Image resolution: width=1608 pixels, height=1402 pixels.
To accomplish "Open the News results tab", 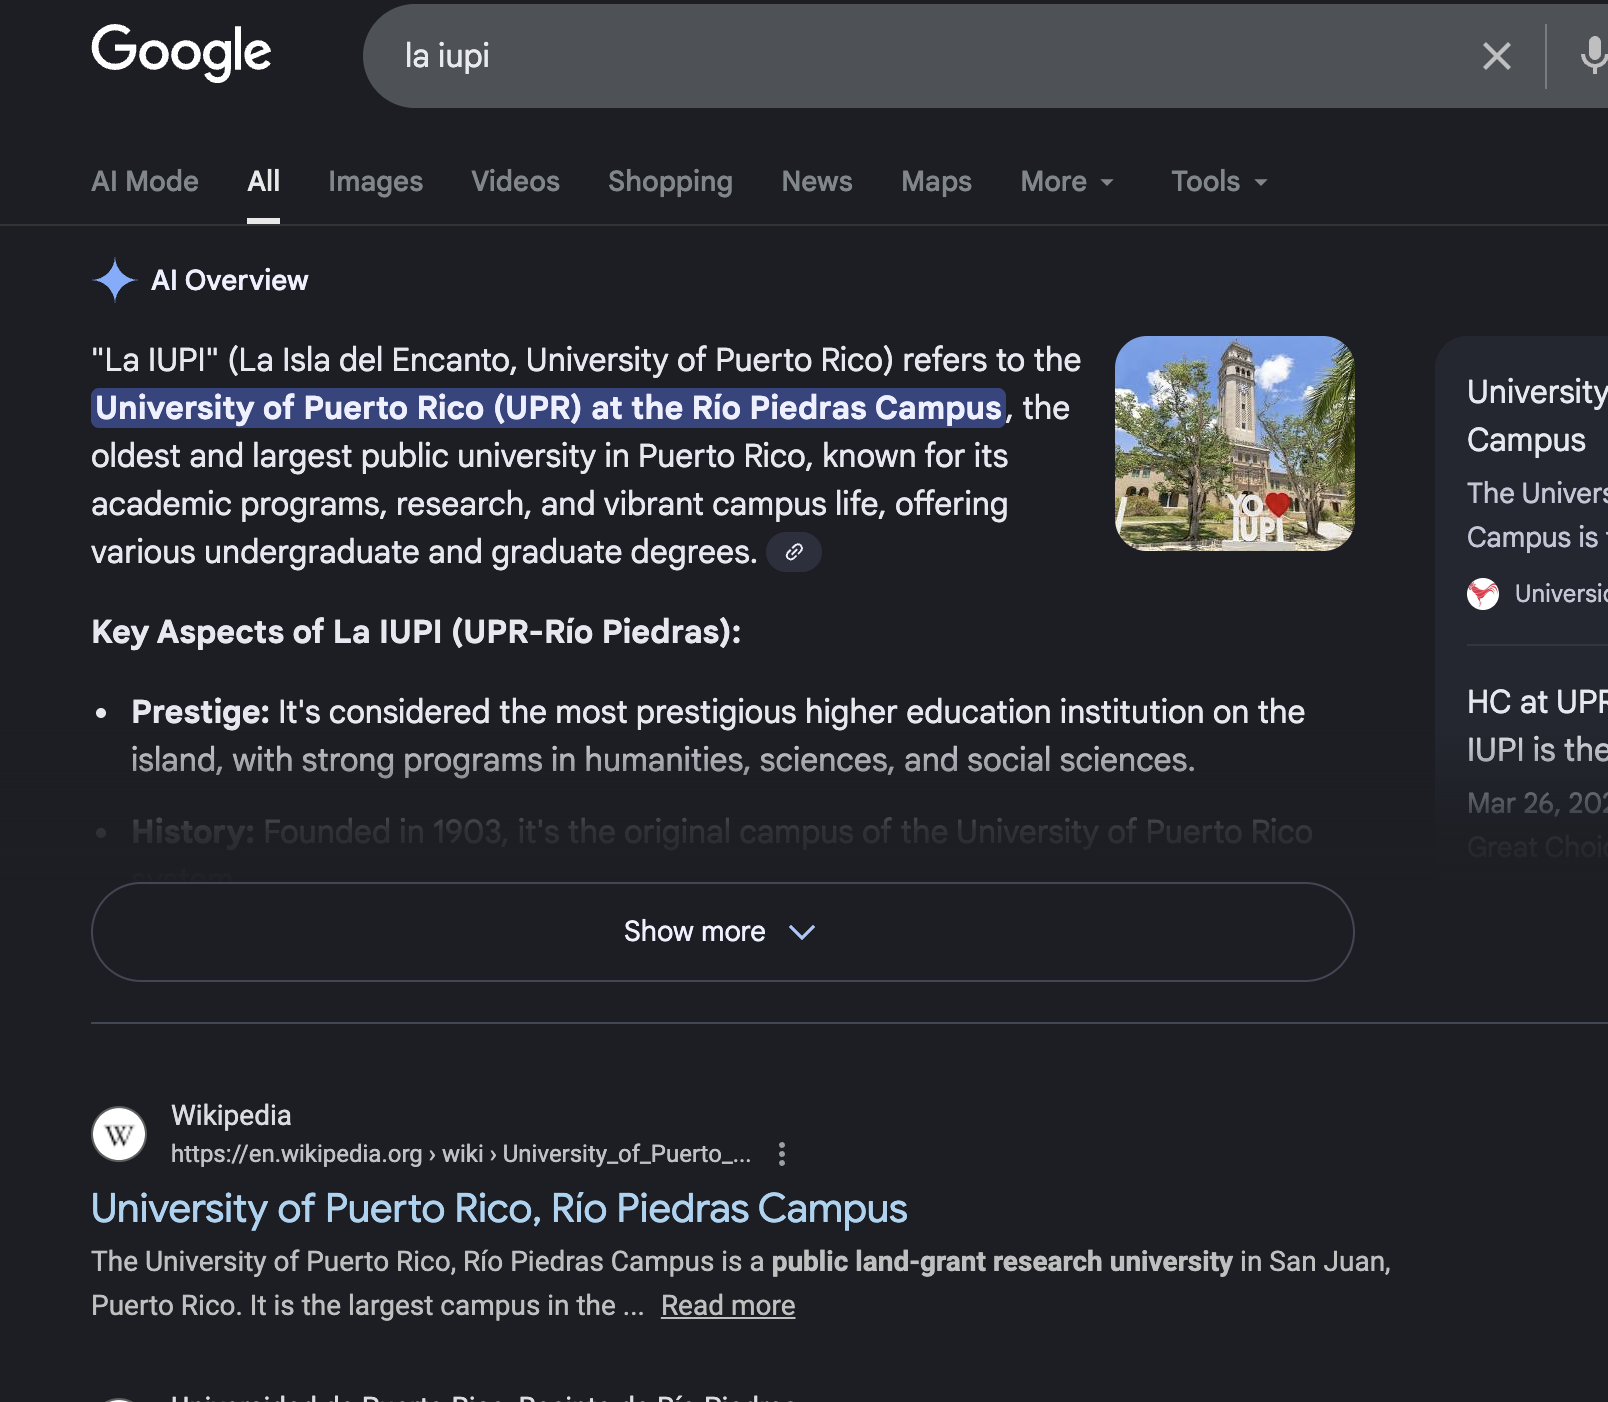I will (816, 181).
